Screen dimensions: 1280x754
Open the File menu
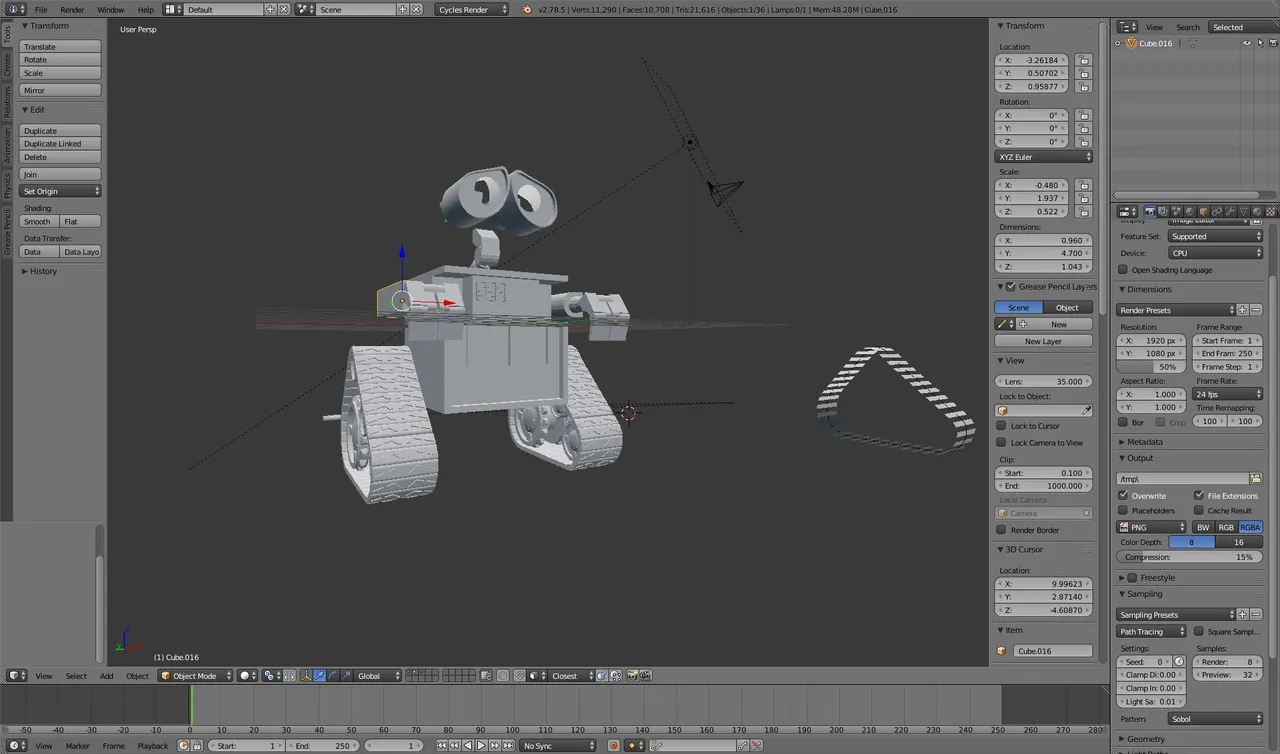41,9
